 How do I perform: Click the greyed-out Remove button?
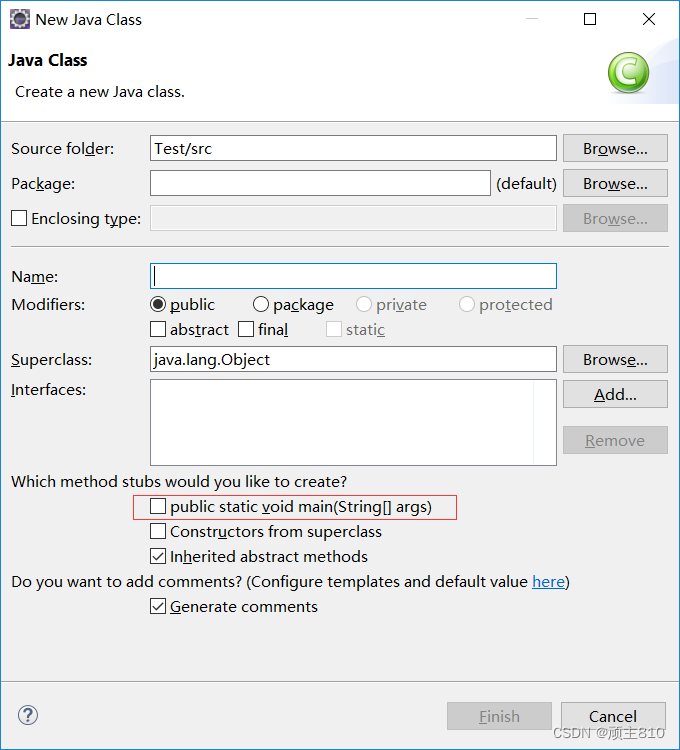pyautogui.click(x=615, y=440)
